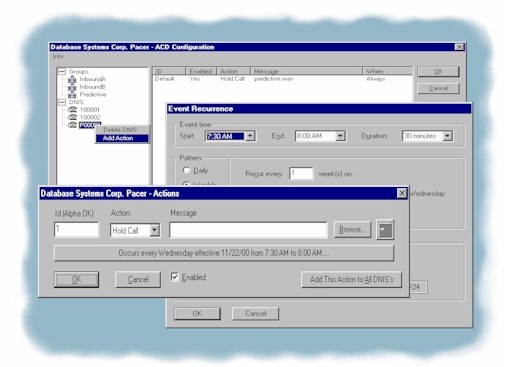Select the Weekly pattern radio button
Viewport: 505px width, 367px height.
pos(186,183)
